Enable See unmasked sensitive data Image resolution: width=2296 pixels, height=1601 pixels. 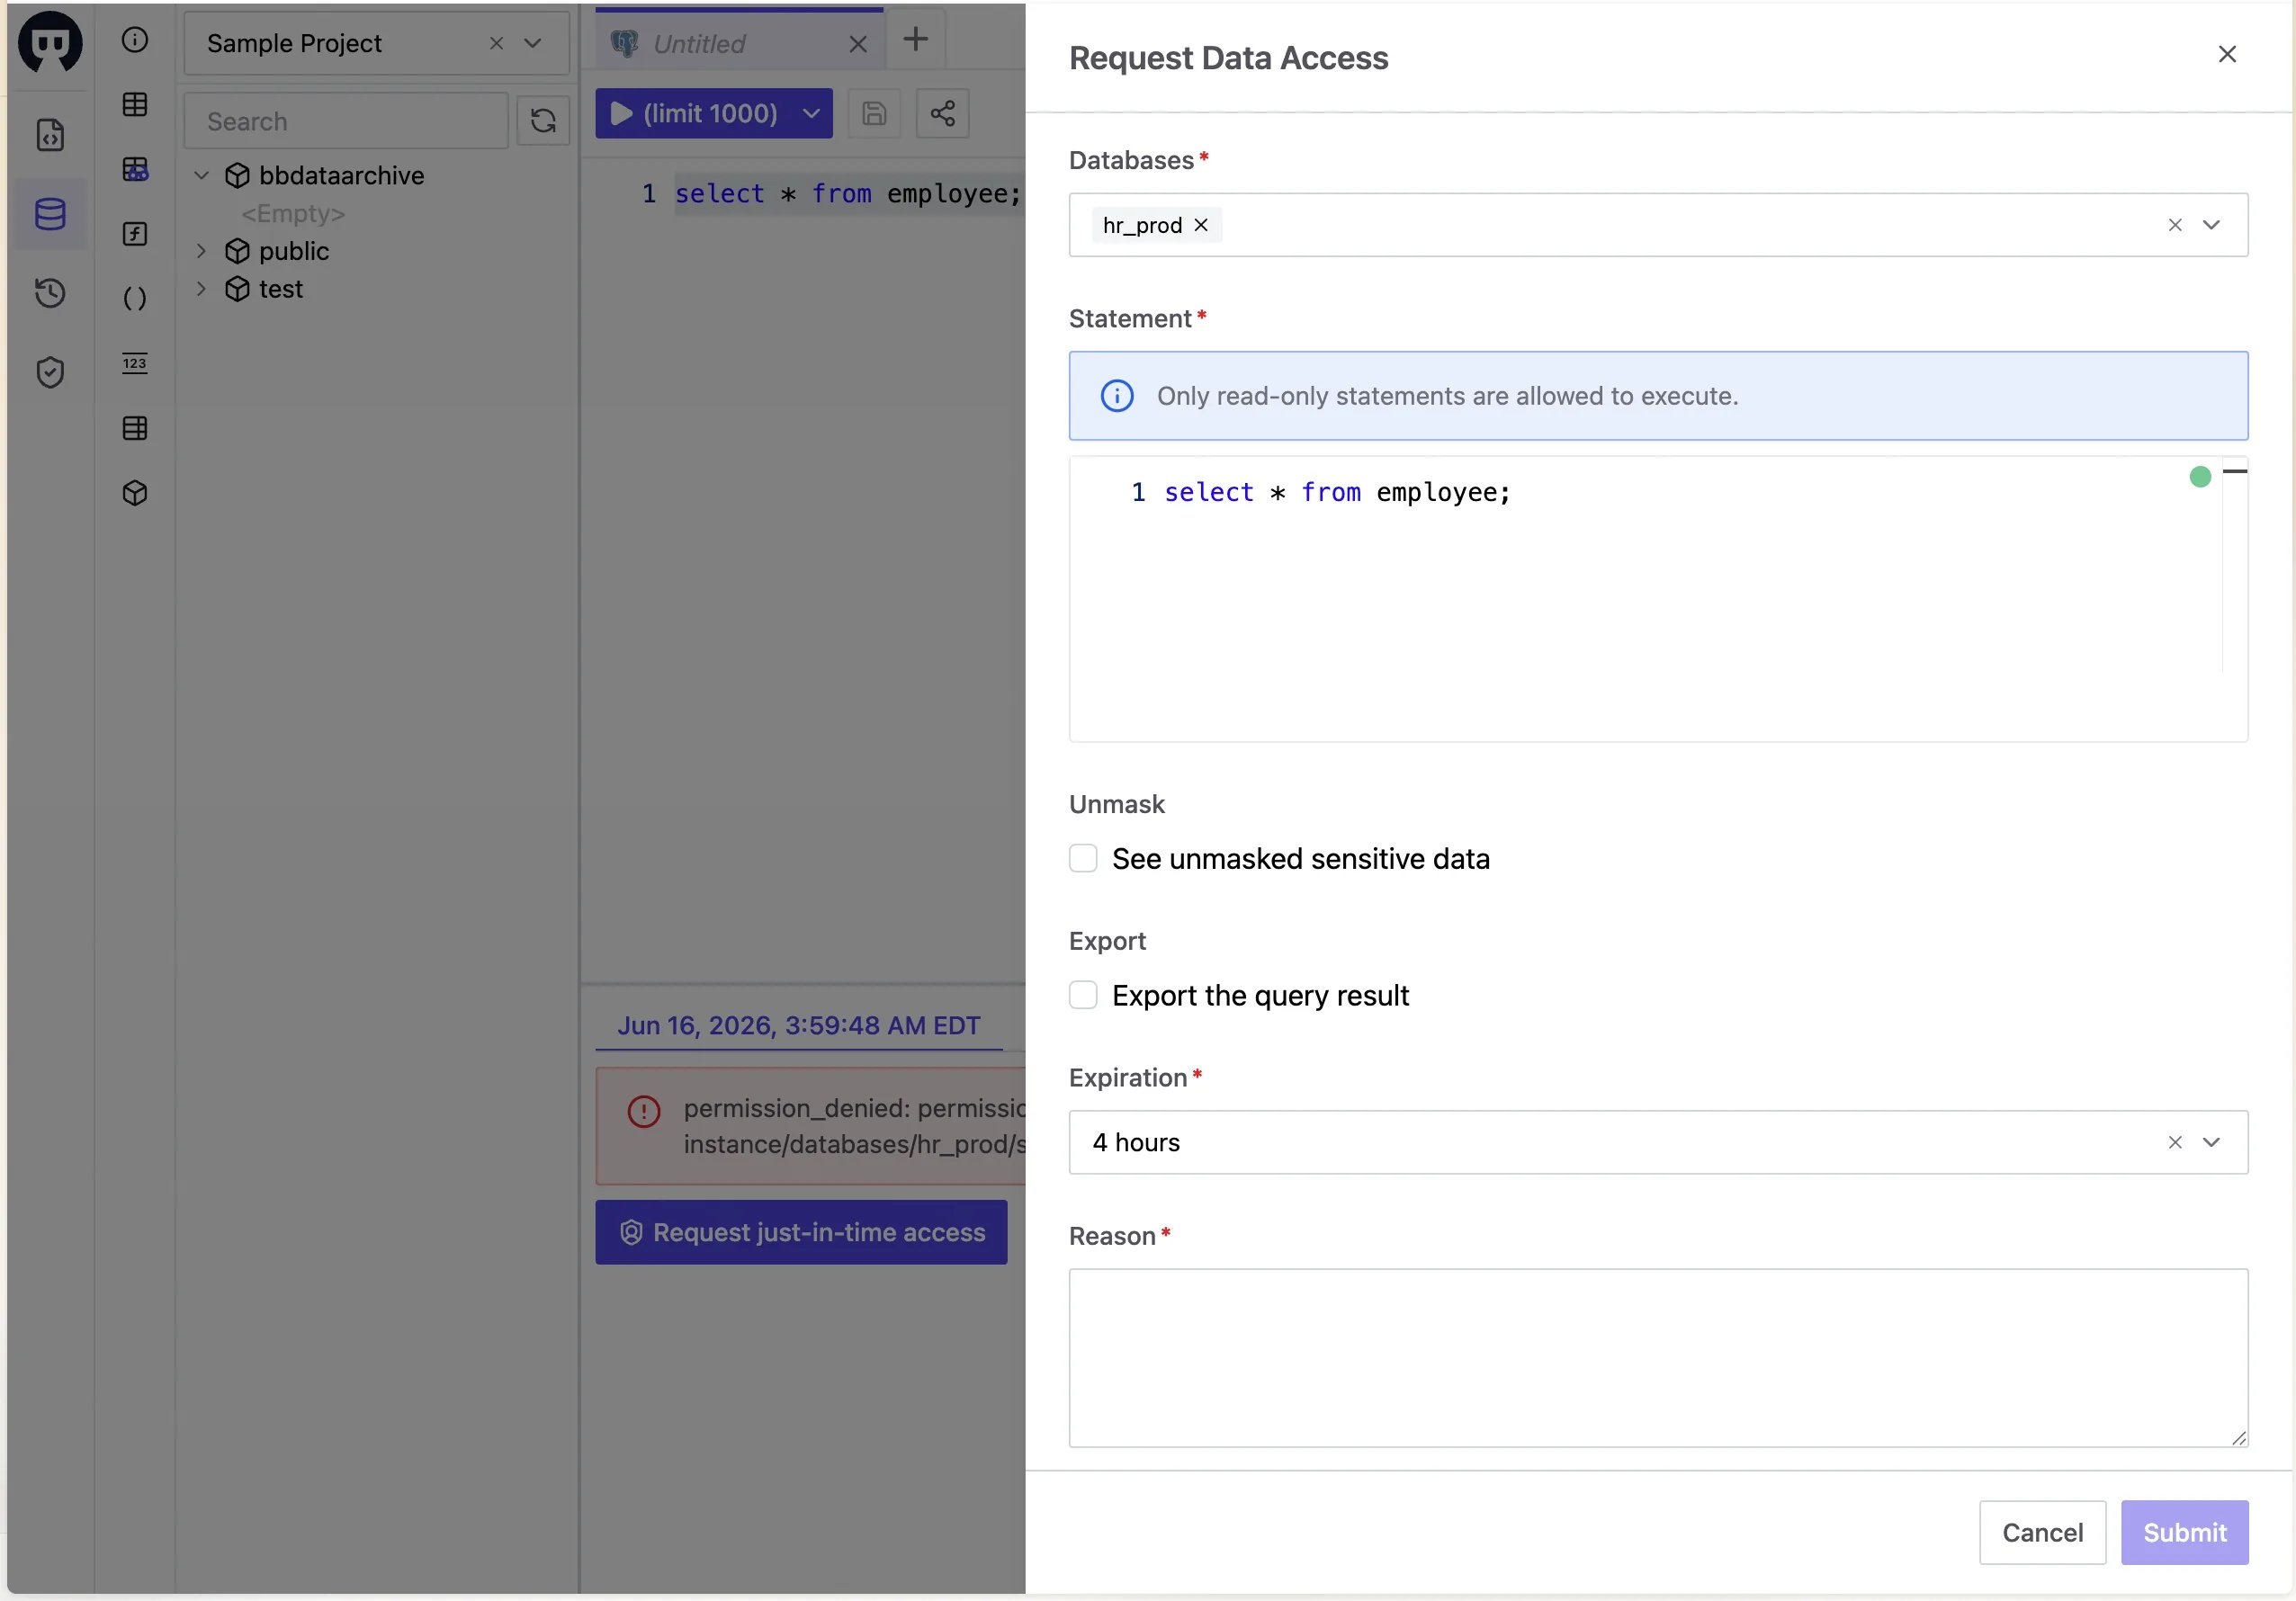[x=1083, y=858]
